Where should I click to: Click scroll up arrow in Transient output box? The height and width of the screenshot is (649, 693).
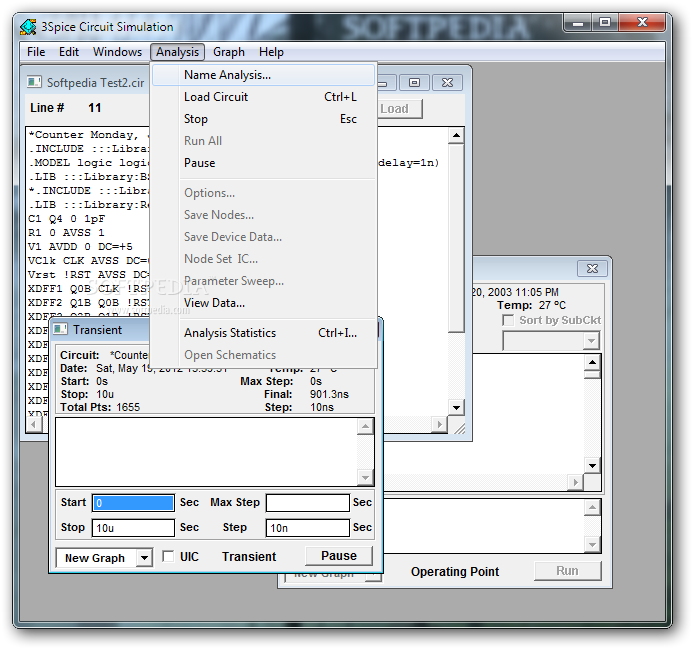pyautogui.click(x=366, y=427)
